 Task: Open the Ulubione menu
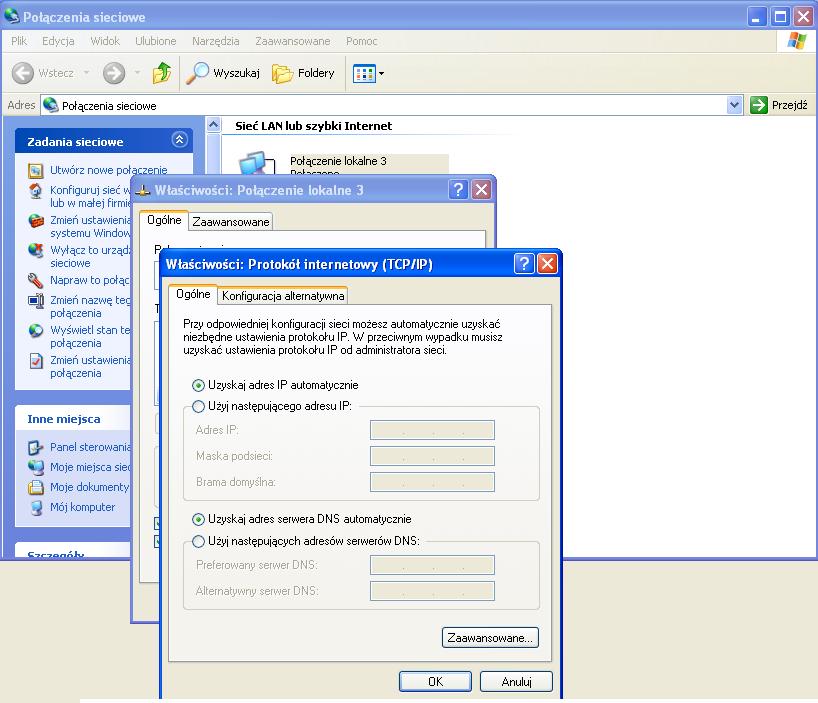[155, 41]
